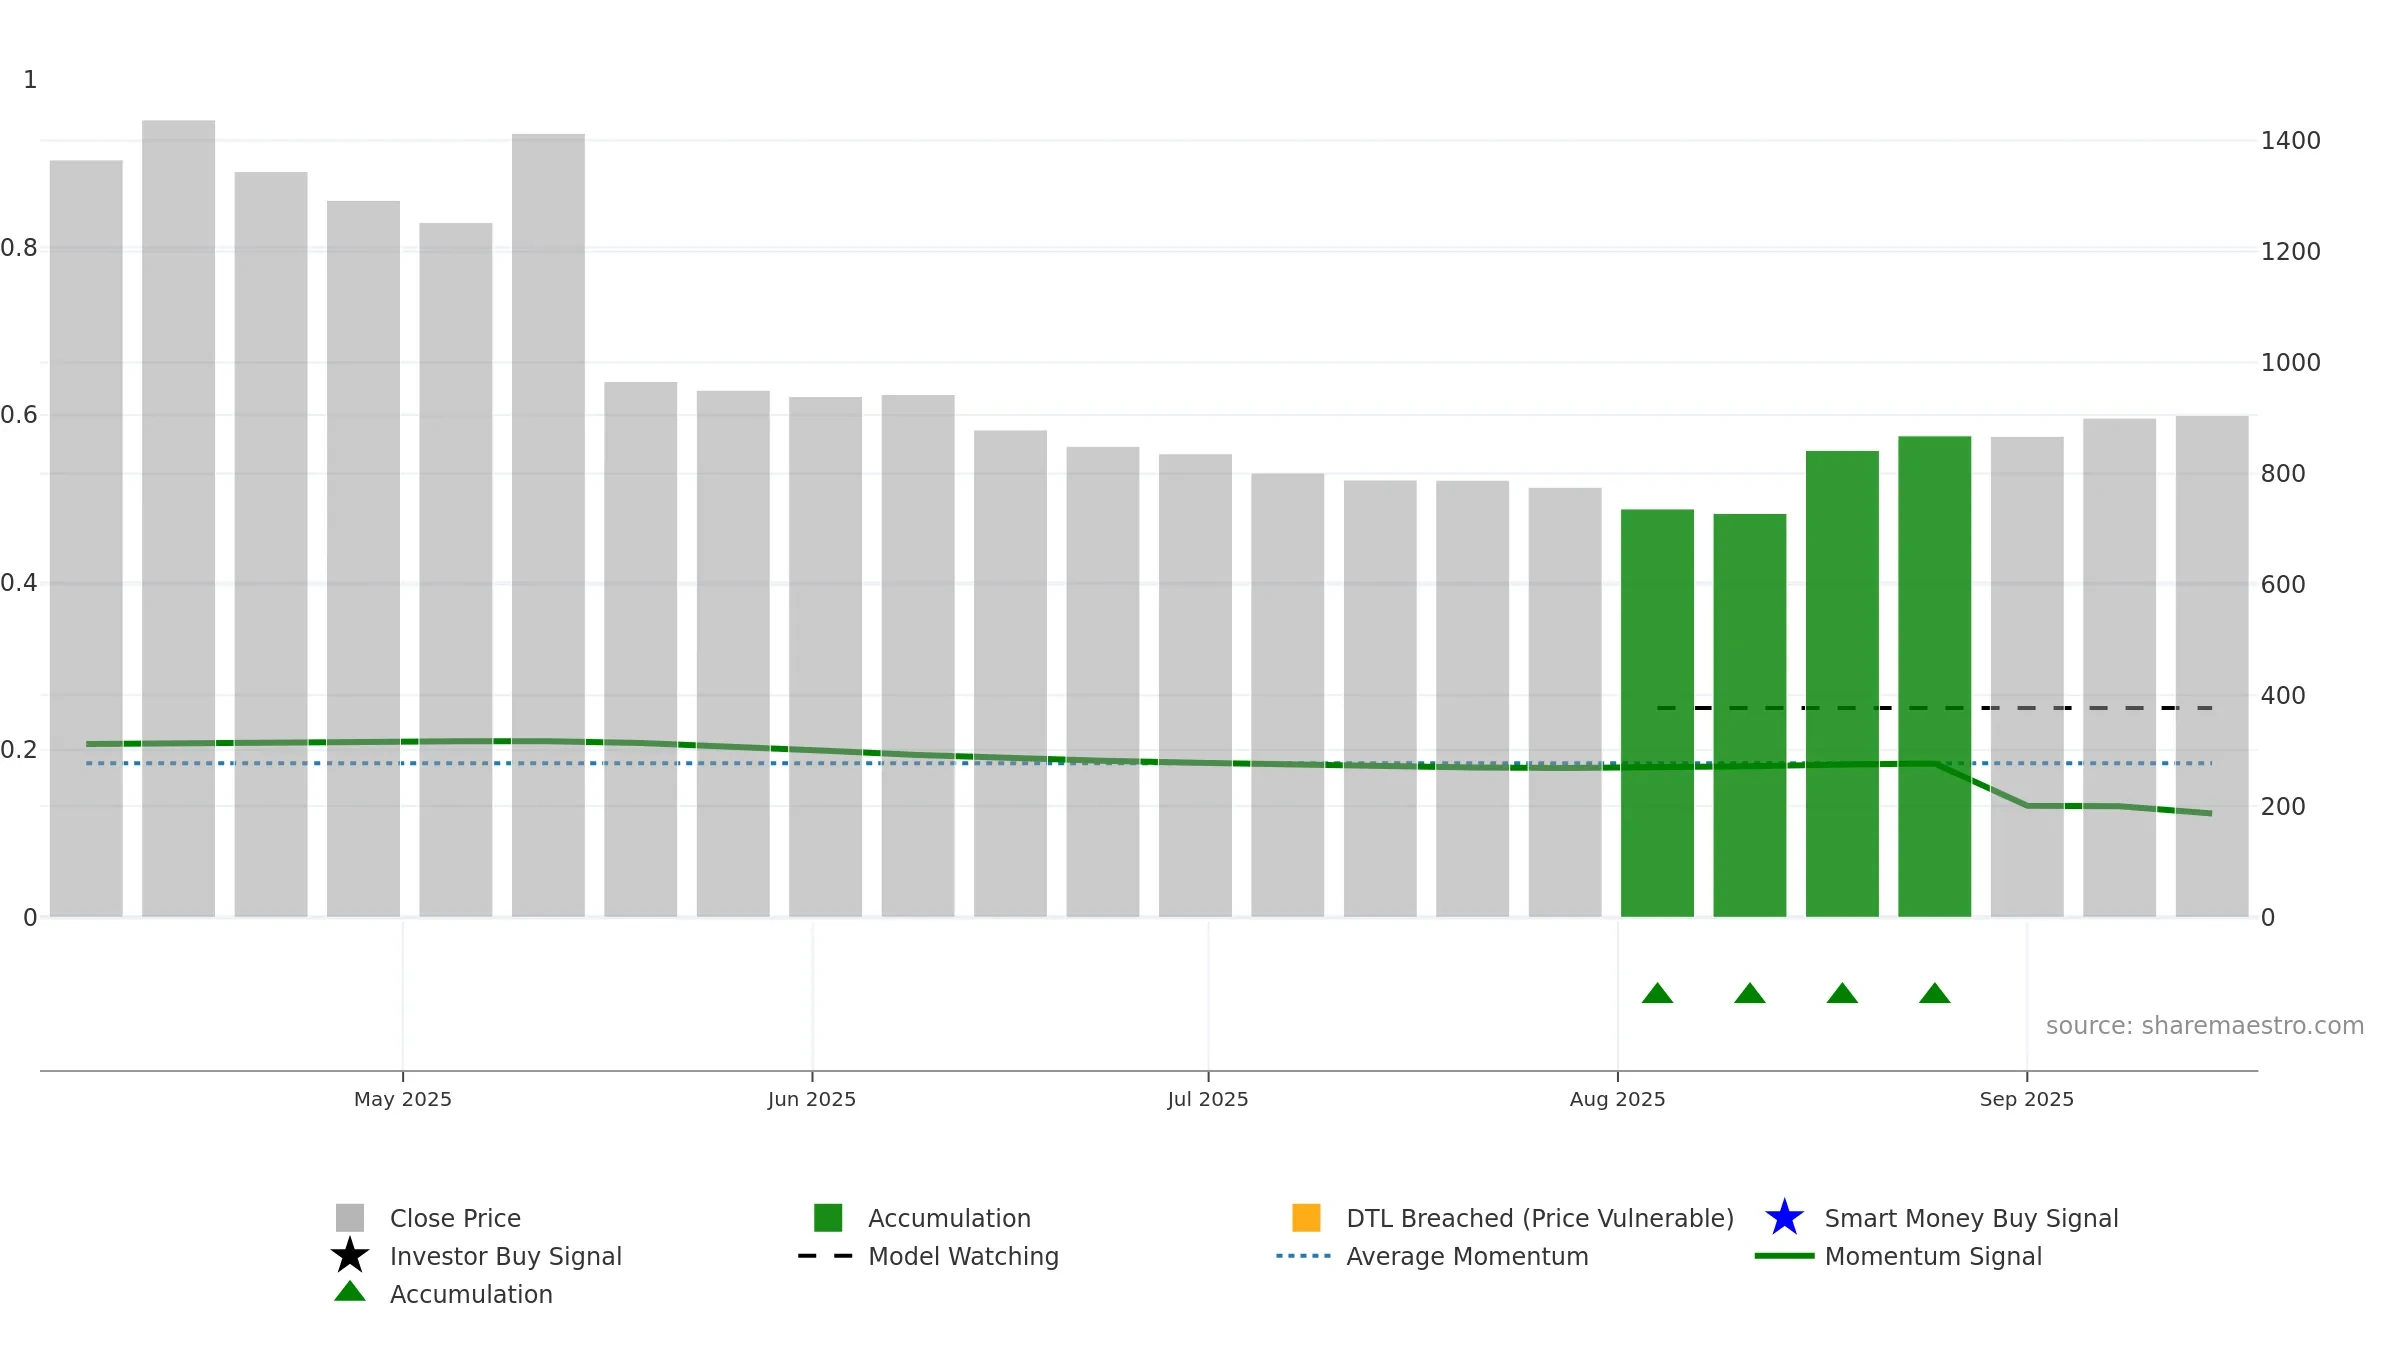The height and width of the screenshot is (1350, 2400).
Task: Click the blue Smart Money Buy Signal star
Action: [x=1784, y=1217]
